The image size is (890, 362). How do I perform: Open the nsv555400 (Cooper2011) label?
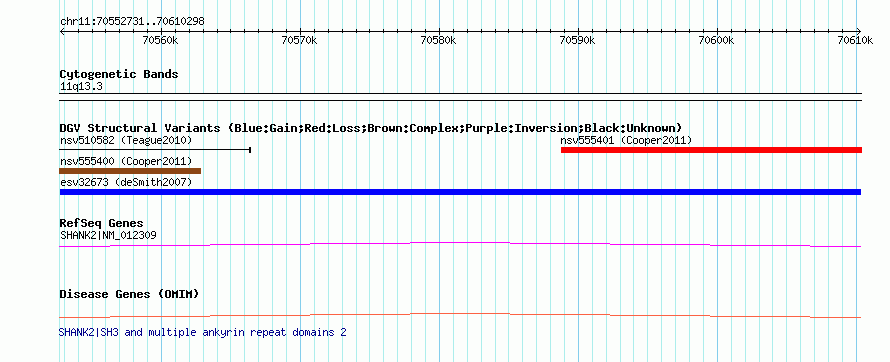tap(126, 161)
